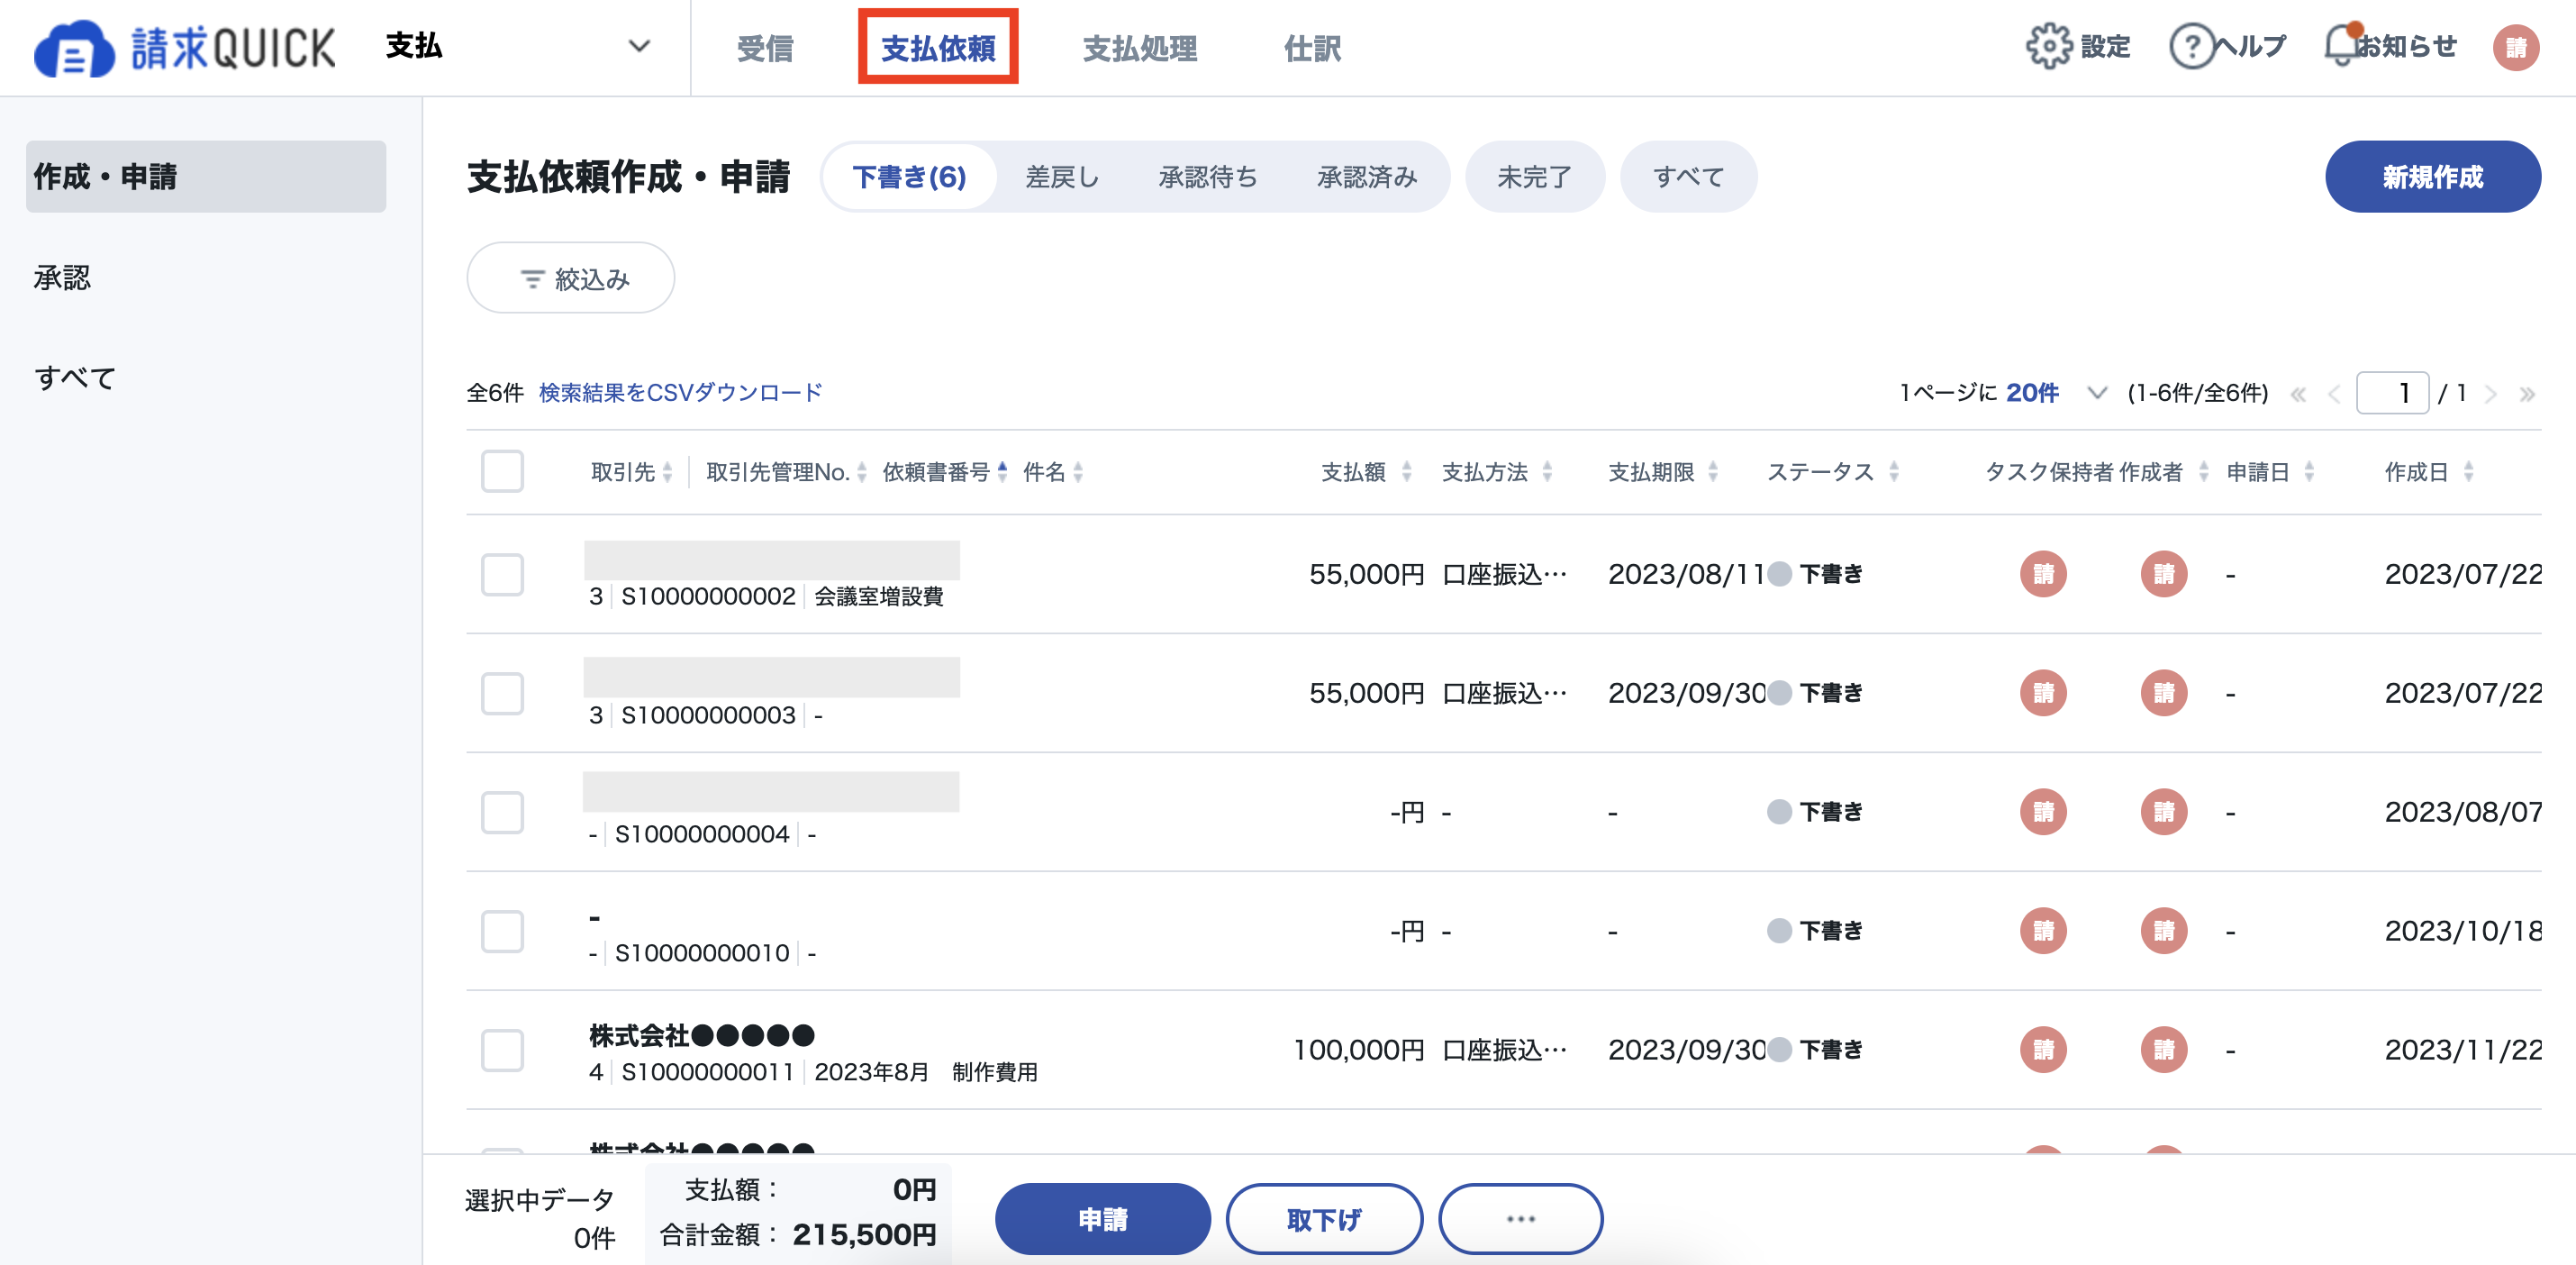Viewport: 2576px width, 1265px height.
Task: Go to next page arrow
Action: tap(2491, 394)
